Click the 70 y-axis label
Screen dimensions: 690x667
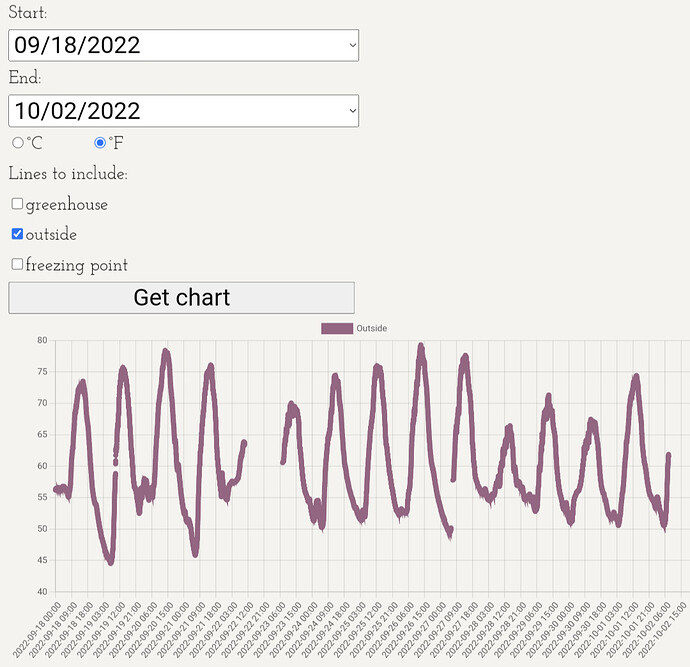(42, 403)
